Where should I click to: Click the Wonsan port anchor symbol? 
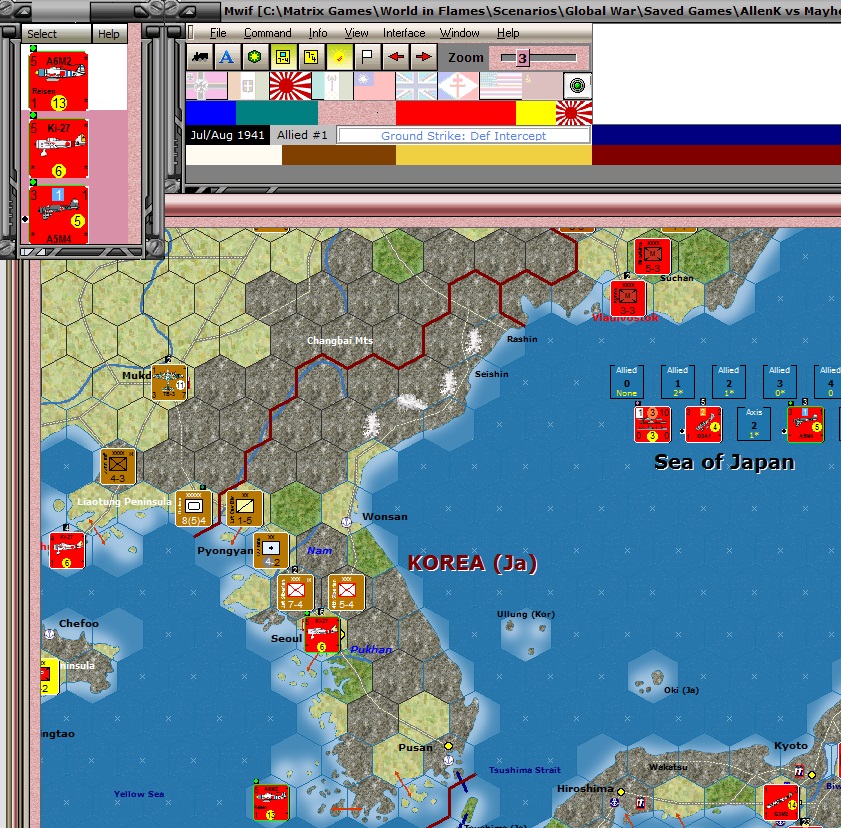click(x=346, y=522)
